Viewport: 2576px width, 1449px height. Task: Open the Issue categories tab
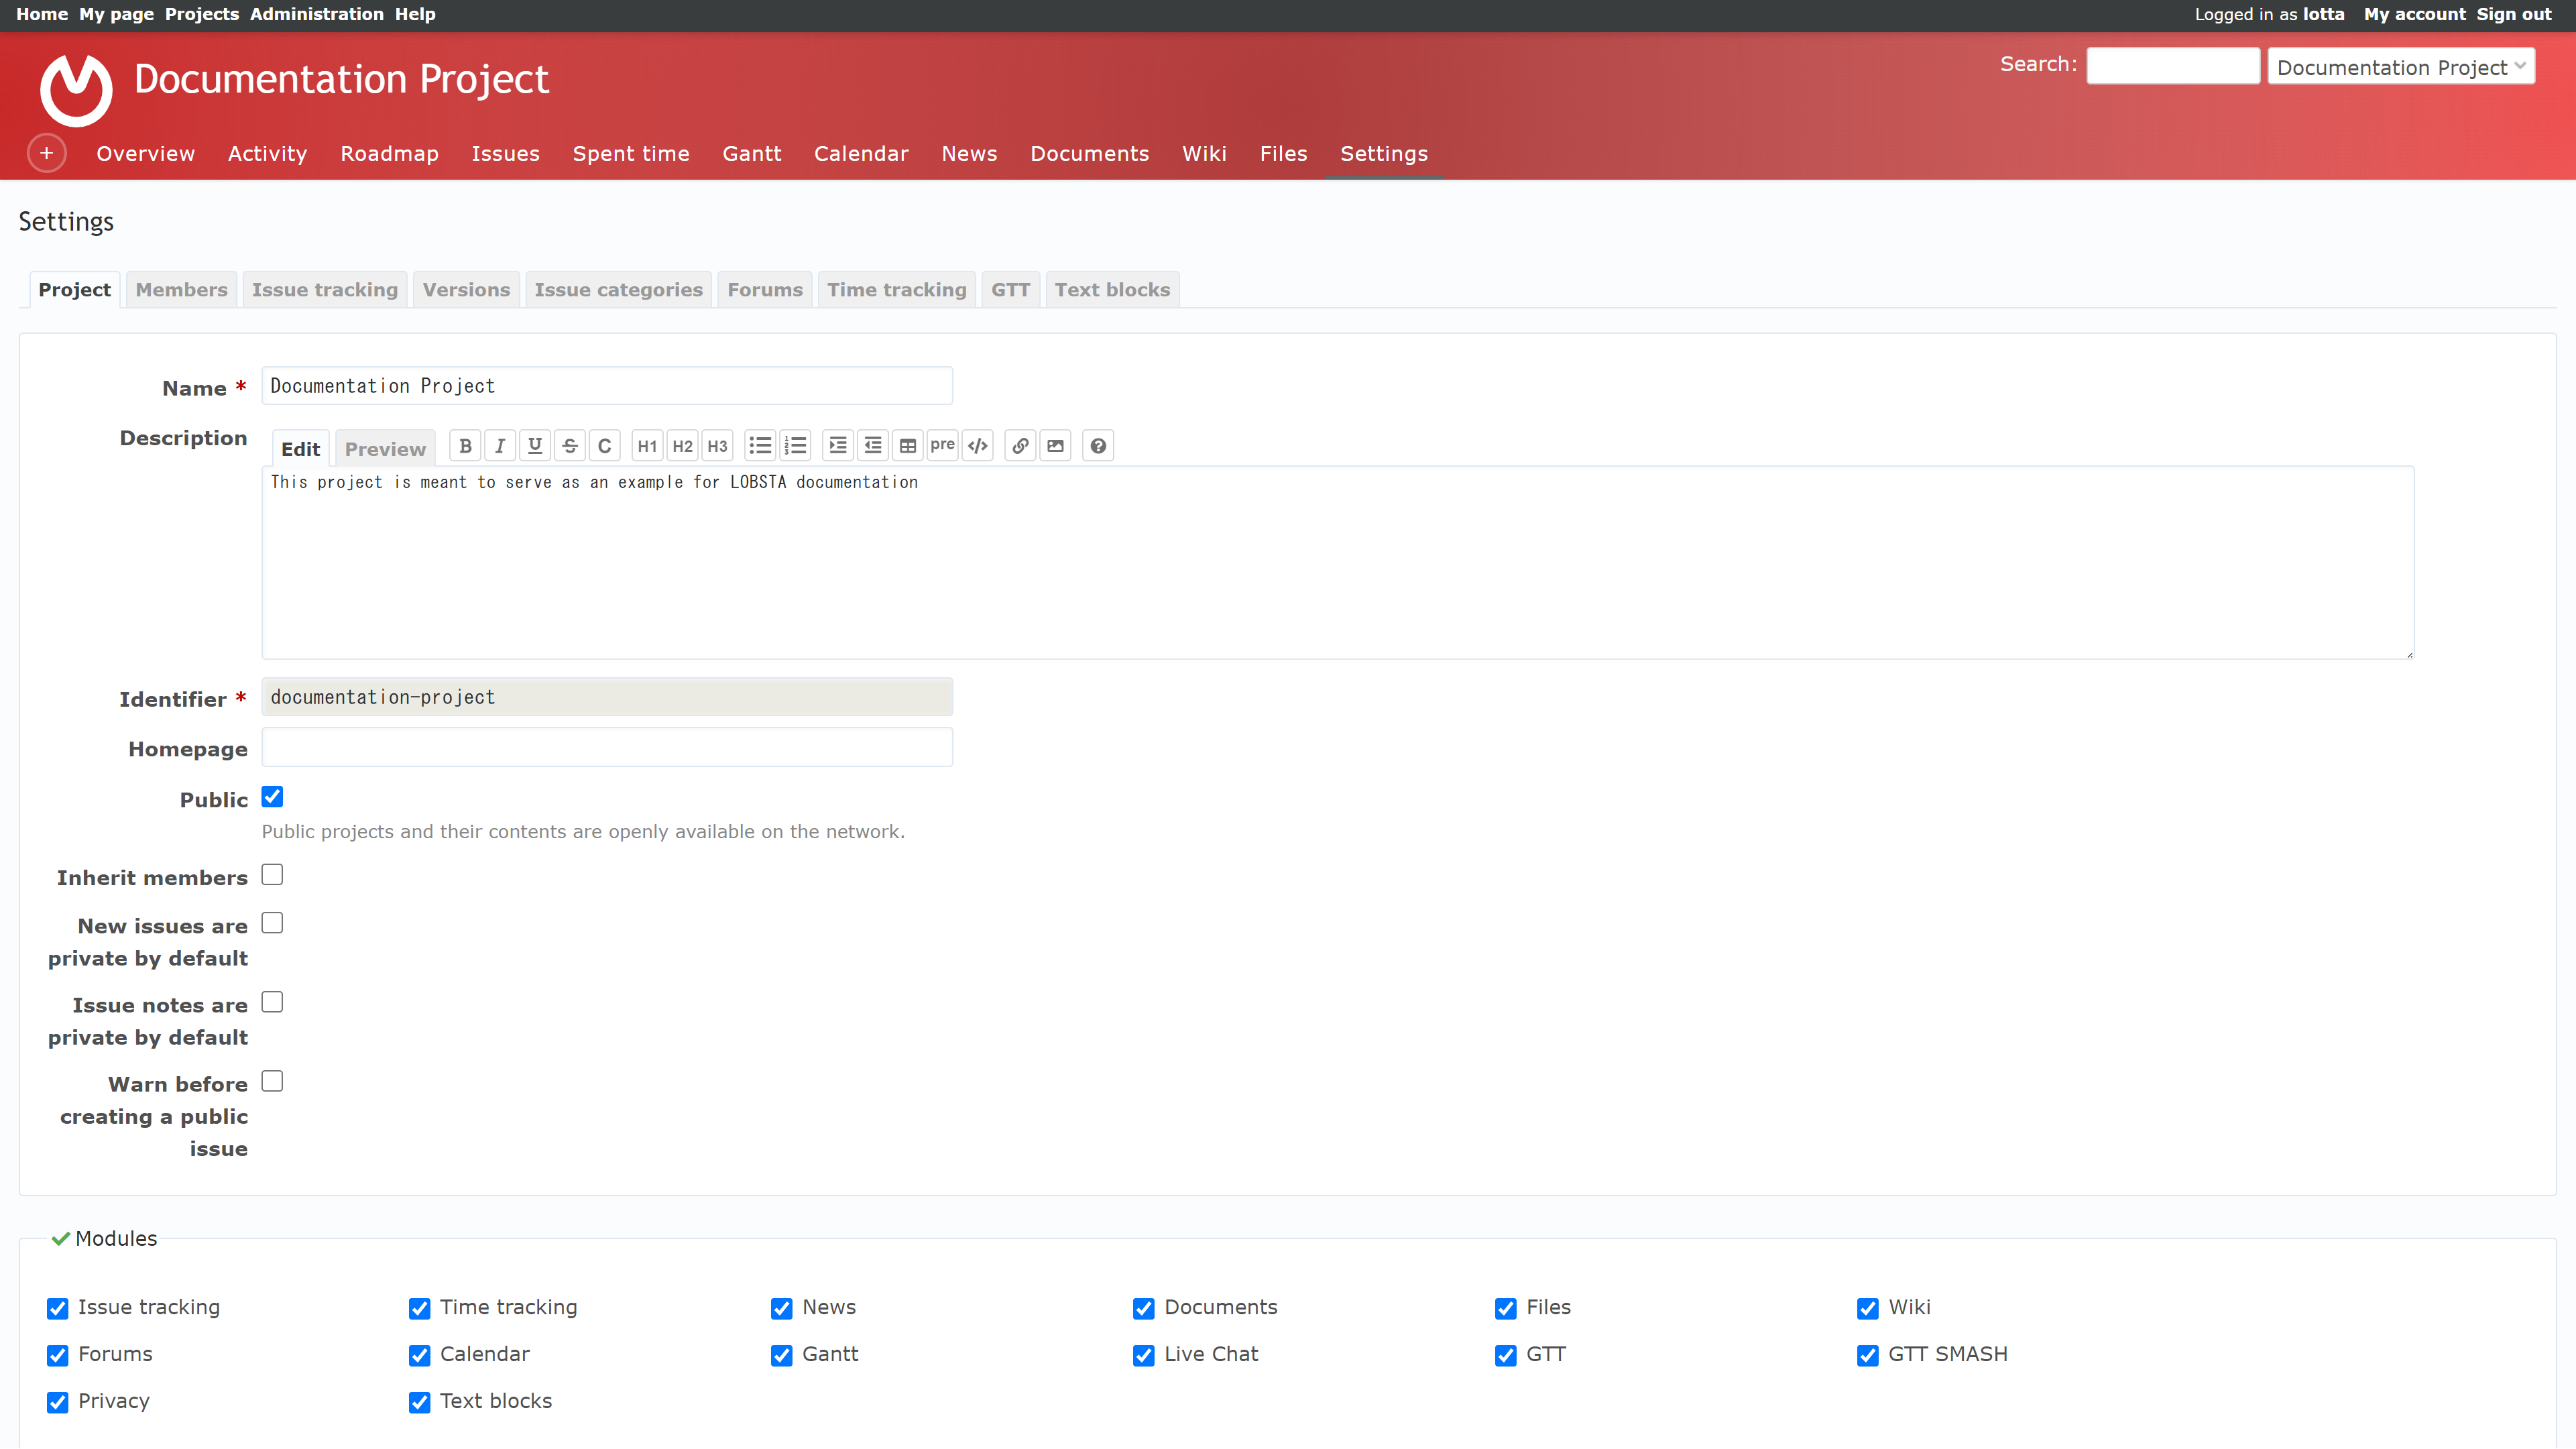tap(618, 290)
